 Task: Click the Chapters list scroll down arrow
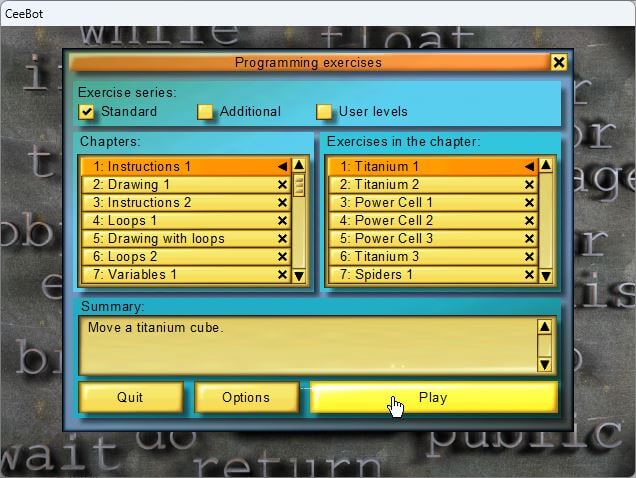(x=299, y=276)
